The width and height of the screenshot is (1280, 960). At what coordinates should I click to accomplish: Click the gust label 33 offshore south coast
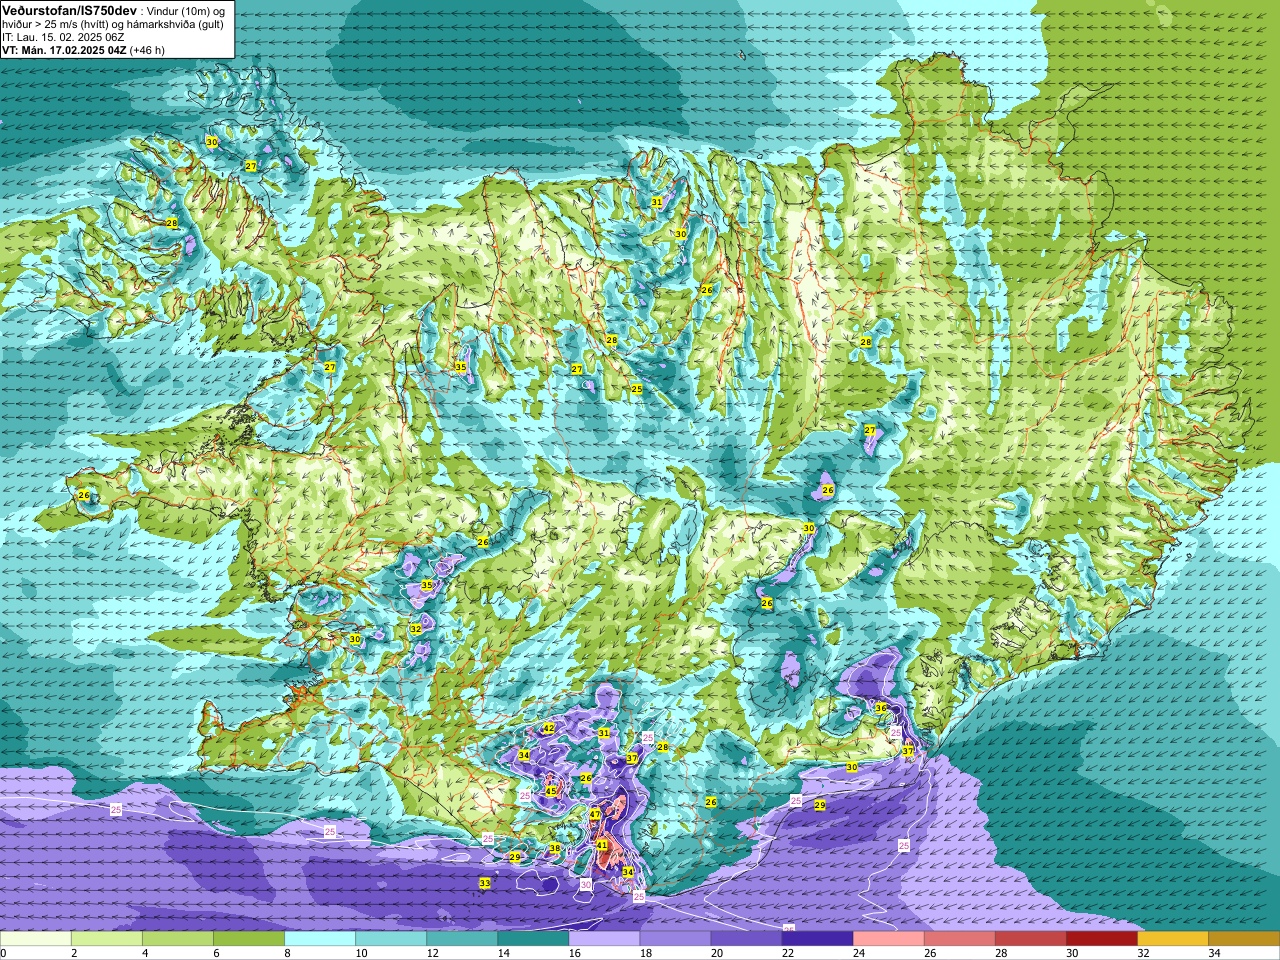[x=485, y=883]
